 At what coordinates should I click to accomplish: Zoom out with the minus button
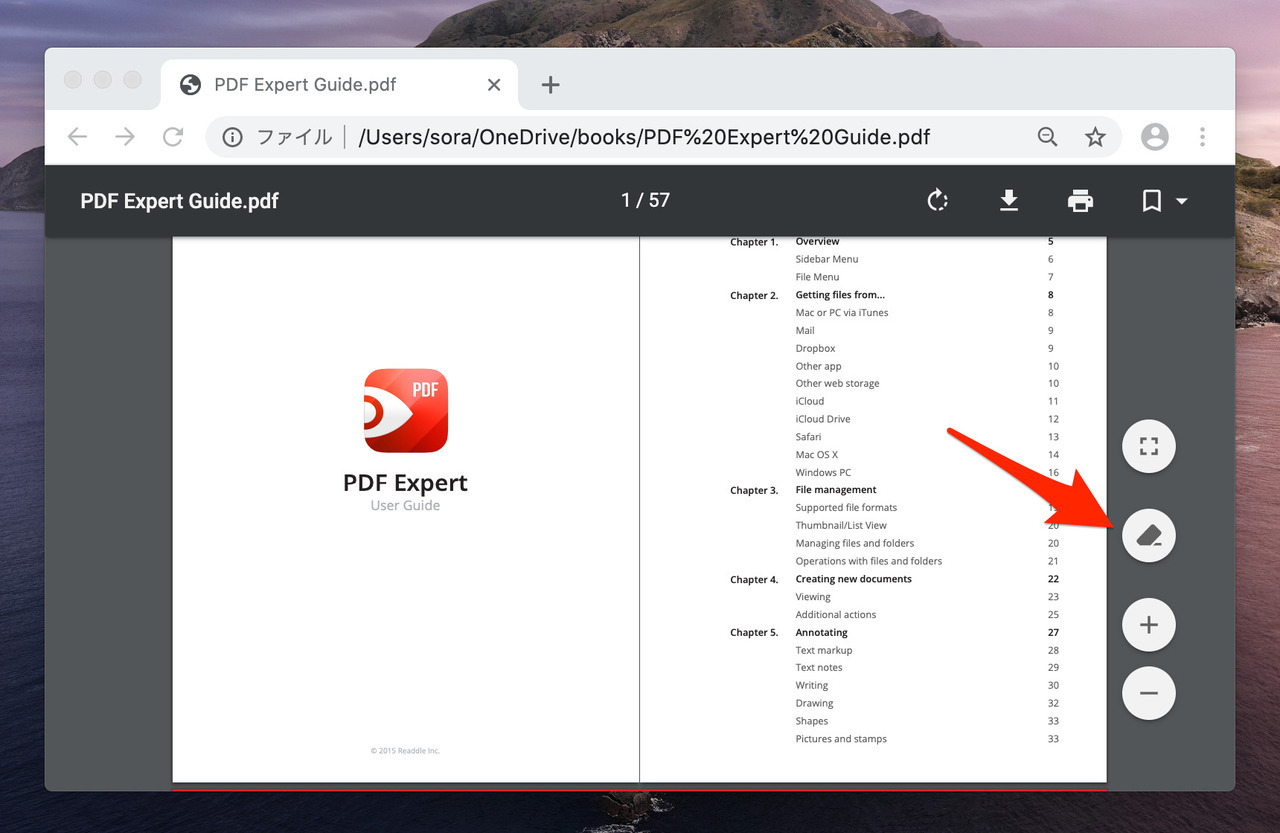coord(1149,693)
